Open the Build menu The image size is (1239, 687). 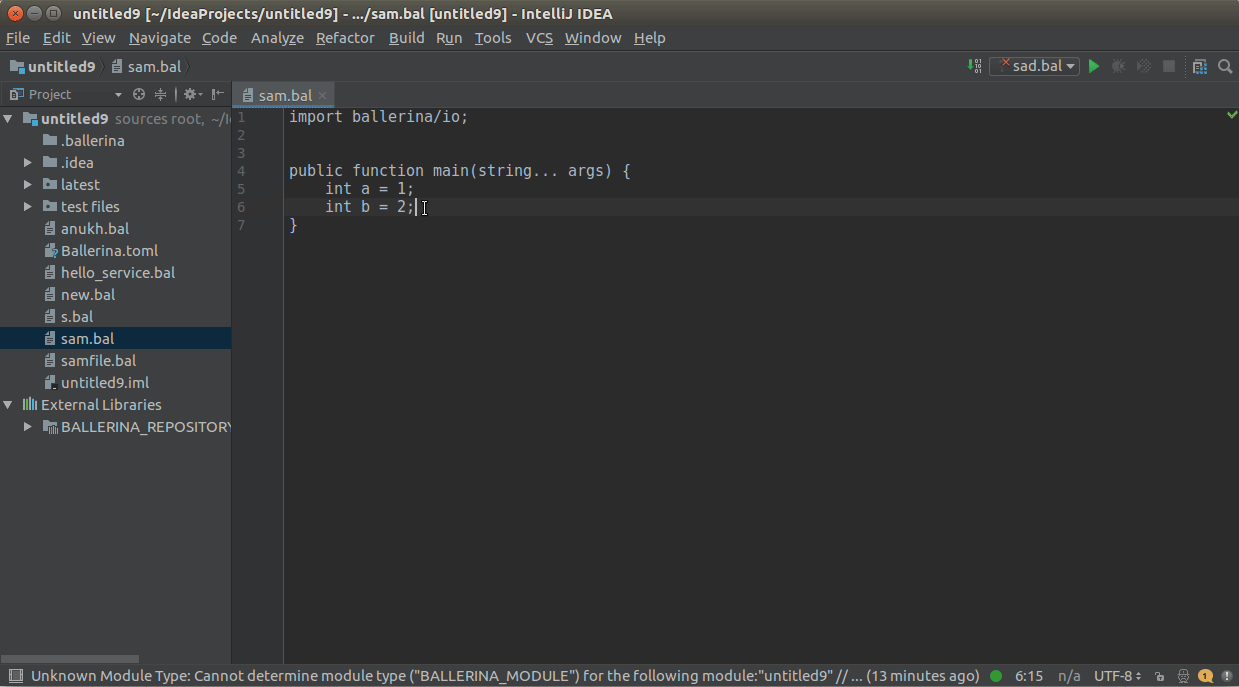click(407, 38)
